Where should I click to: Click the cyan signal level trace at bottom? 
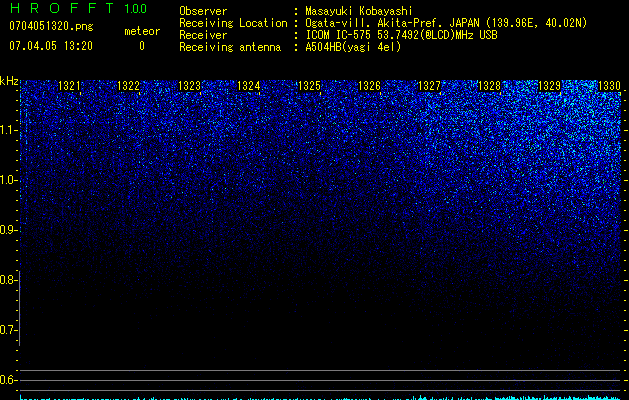pyautogui.click(x=320, y=398)
